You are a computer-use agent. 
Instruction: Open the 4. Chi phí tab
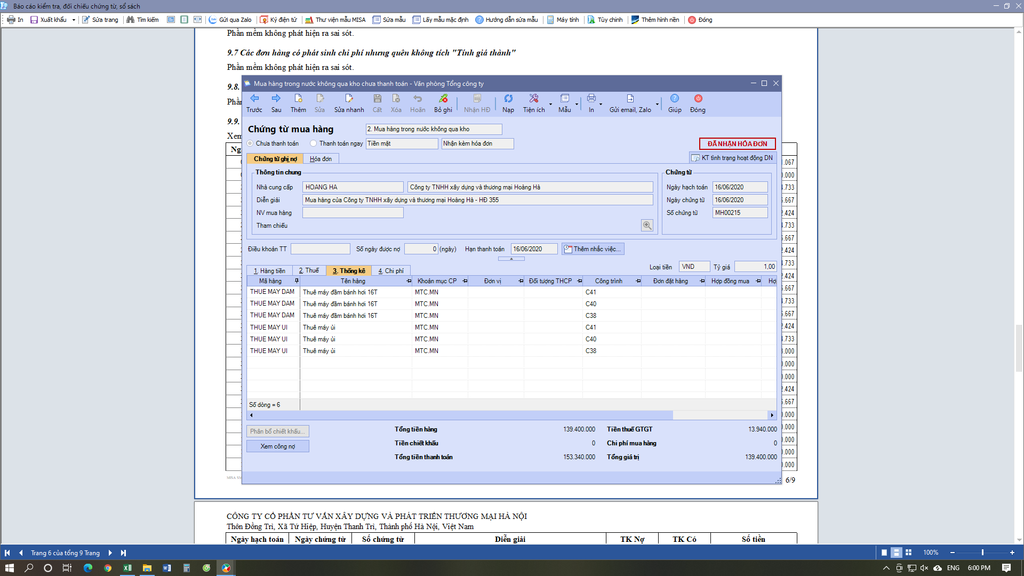[x=391, y=270]
